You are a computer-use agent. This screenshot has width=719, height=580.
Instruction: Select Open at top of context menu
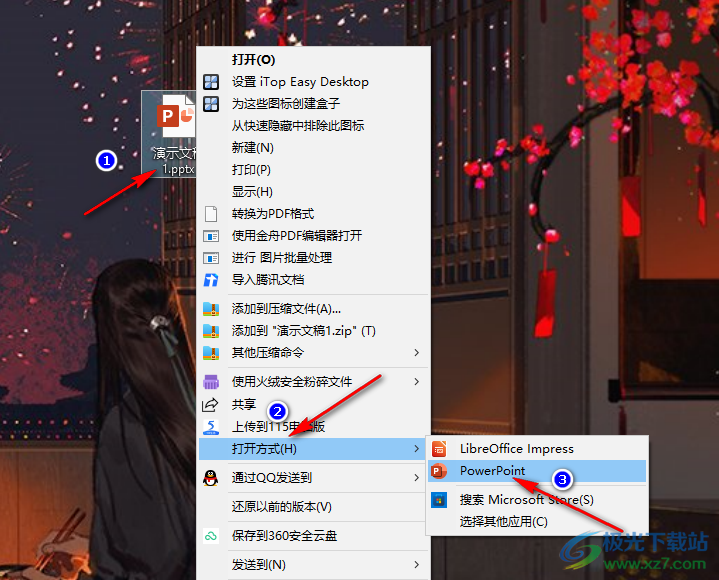click(x=246, y=60)
